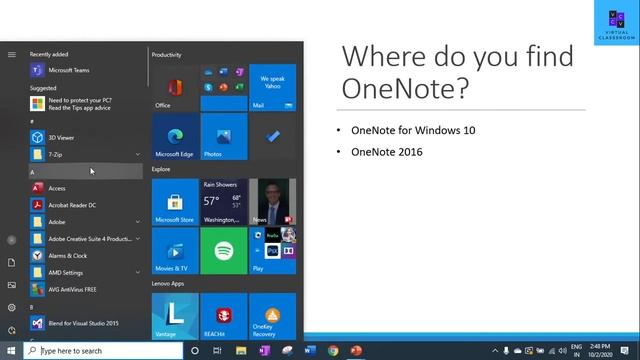Open the REACHit tile
640x360 pixels.
click(x=224, y=316)
